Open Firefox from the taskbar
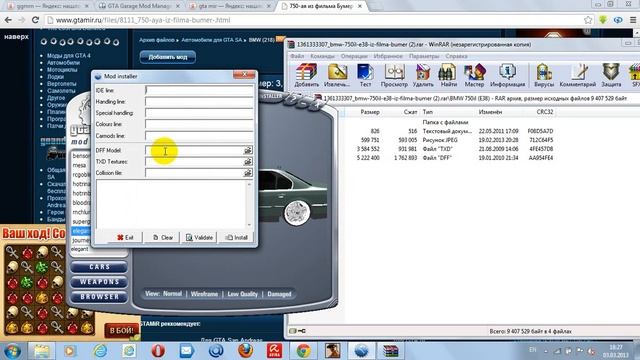 pos(245,351)
